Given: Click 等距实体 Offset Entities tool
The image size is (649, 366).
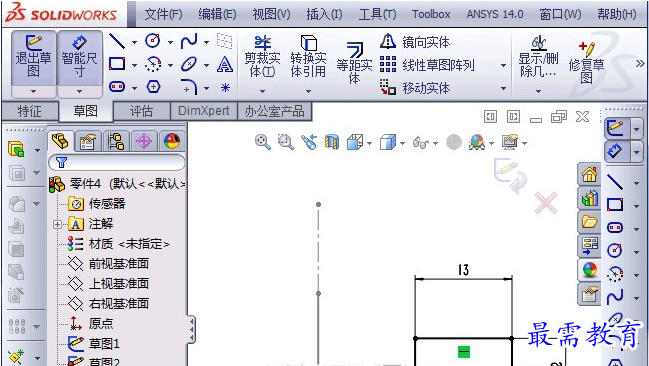Looking at the screenshot, I should click(x=354, y=62).
